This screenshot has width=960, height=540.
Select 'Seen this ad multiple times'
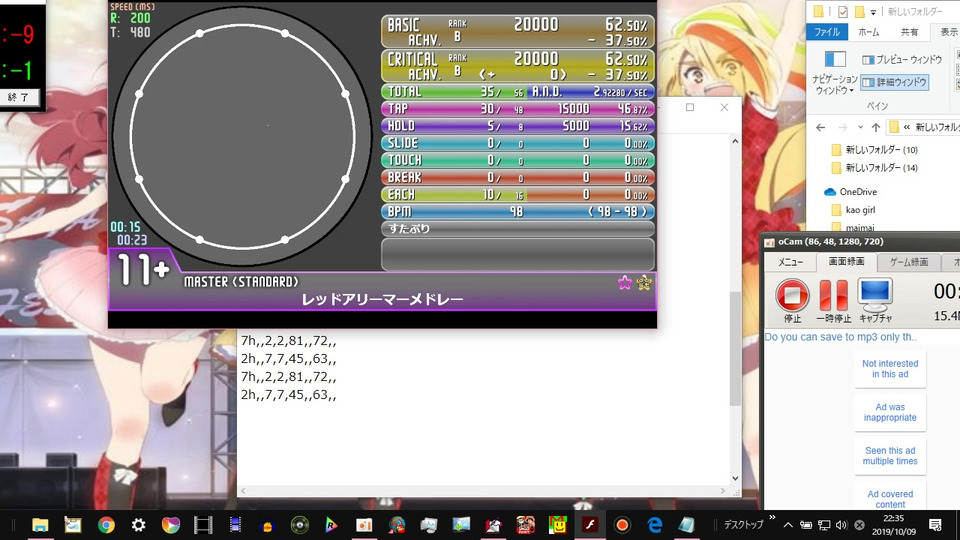pos(890,456)
